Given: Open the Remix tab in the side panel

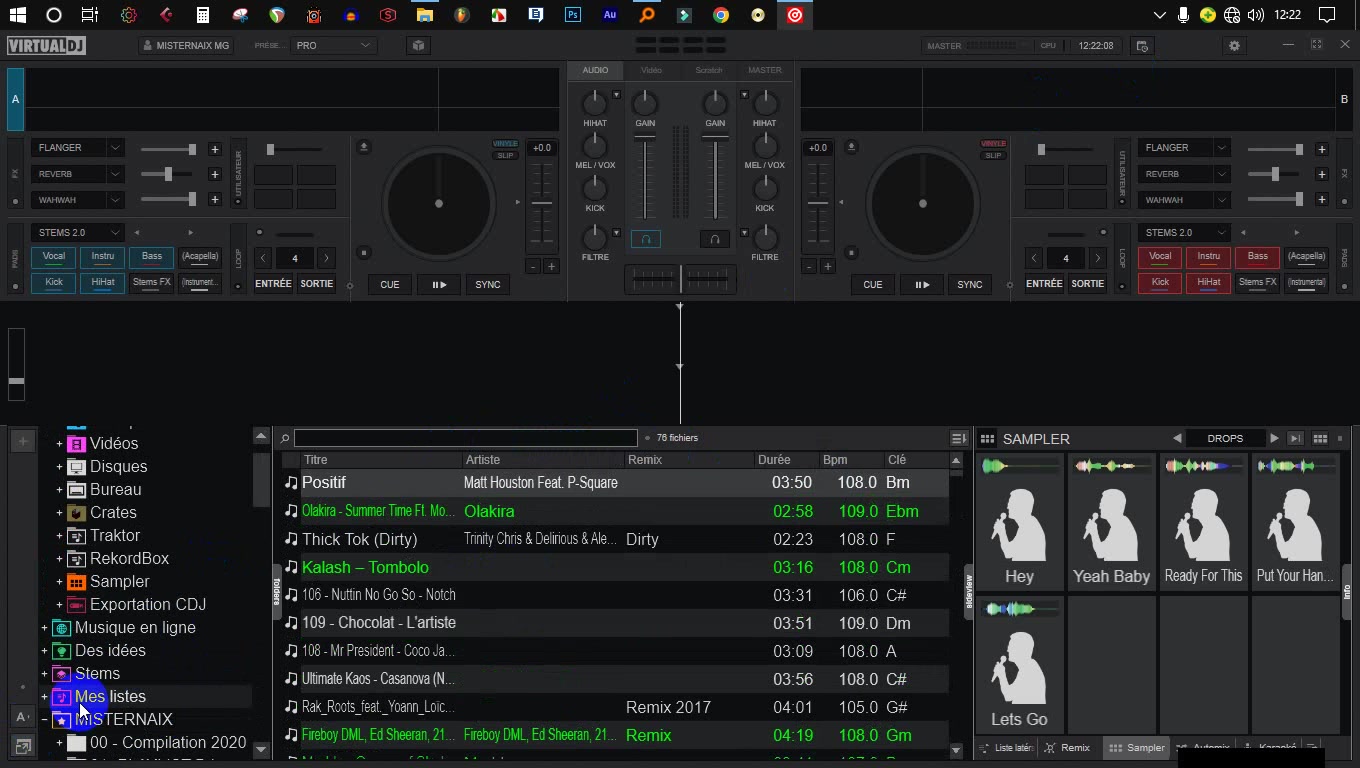Looking at the screenshot, I should click(1067, 748).
